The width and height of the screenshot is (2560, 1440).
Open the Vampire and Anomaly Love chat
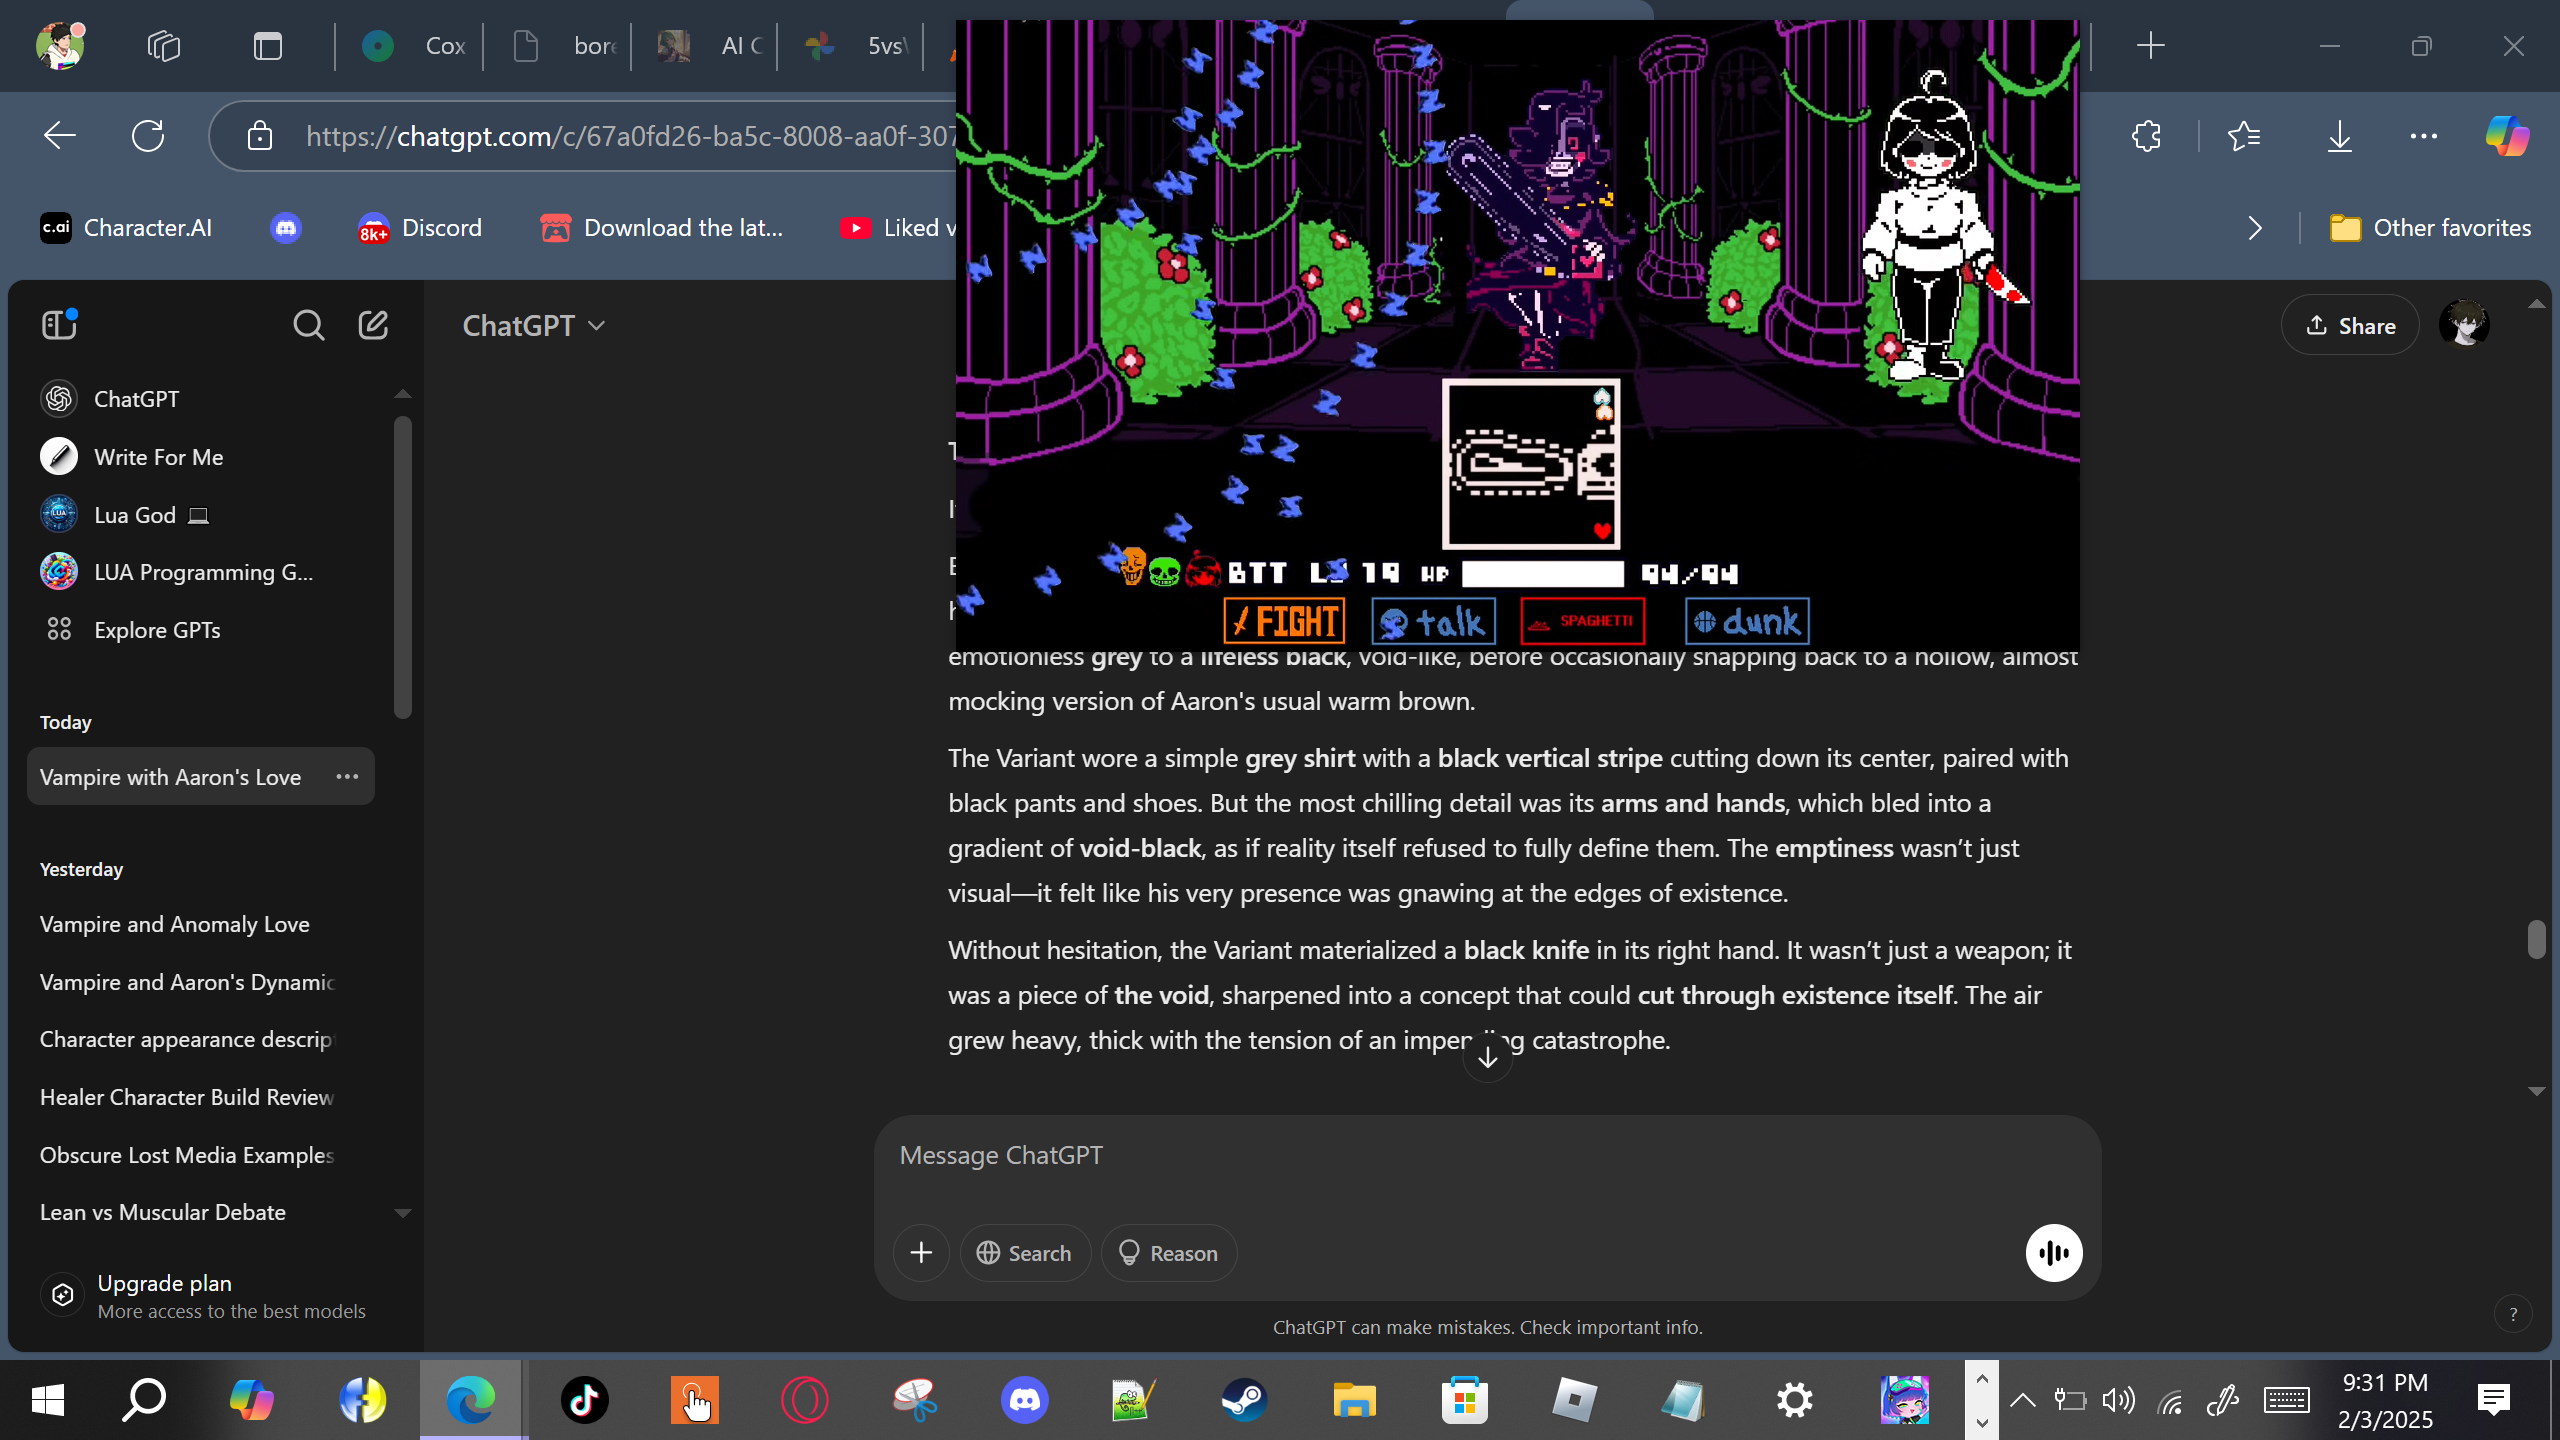pos(200,924)
